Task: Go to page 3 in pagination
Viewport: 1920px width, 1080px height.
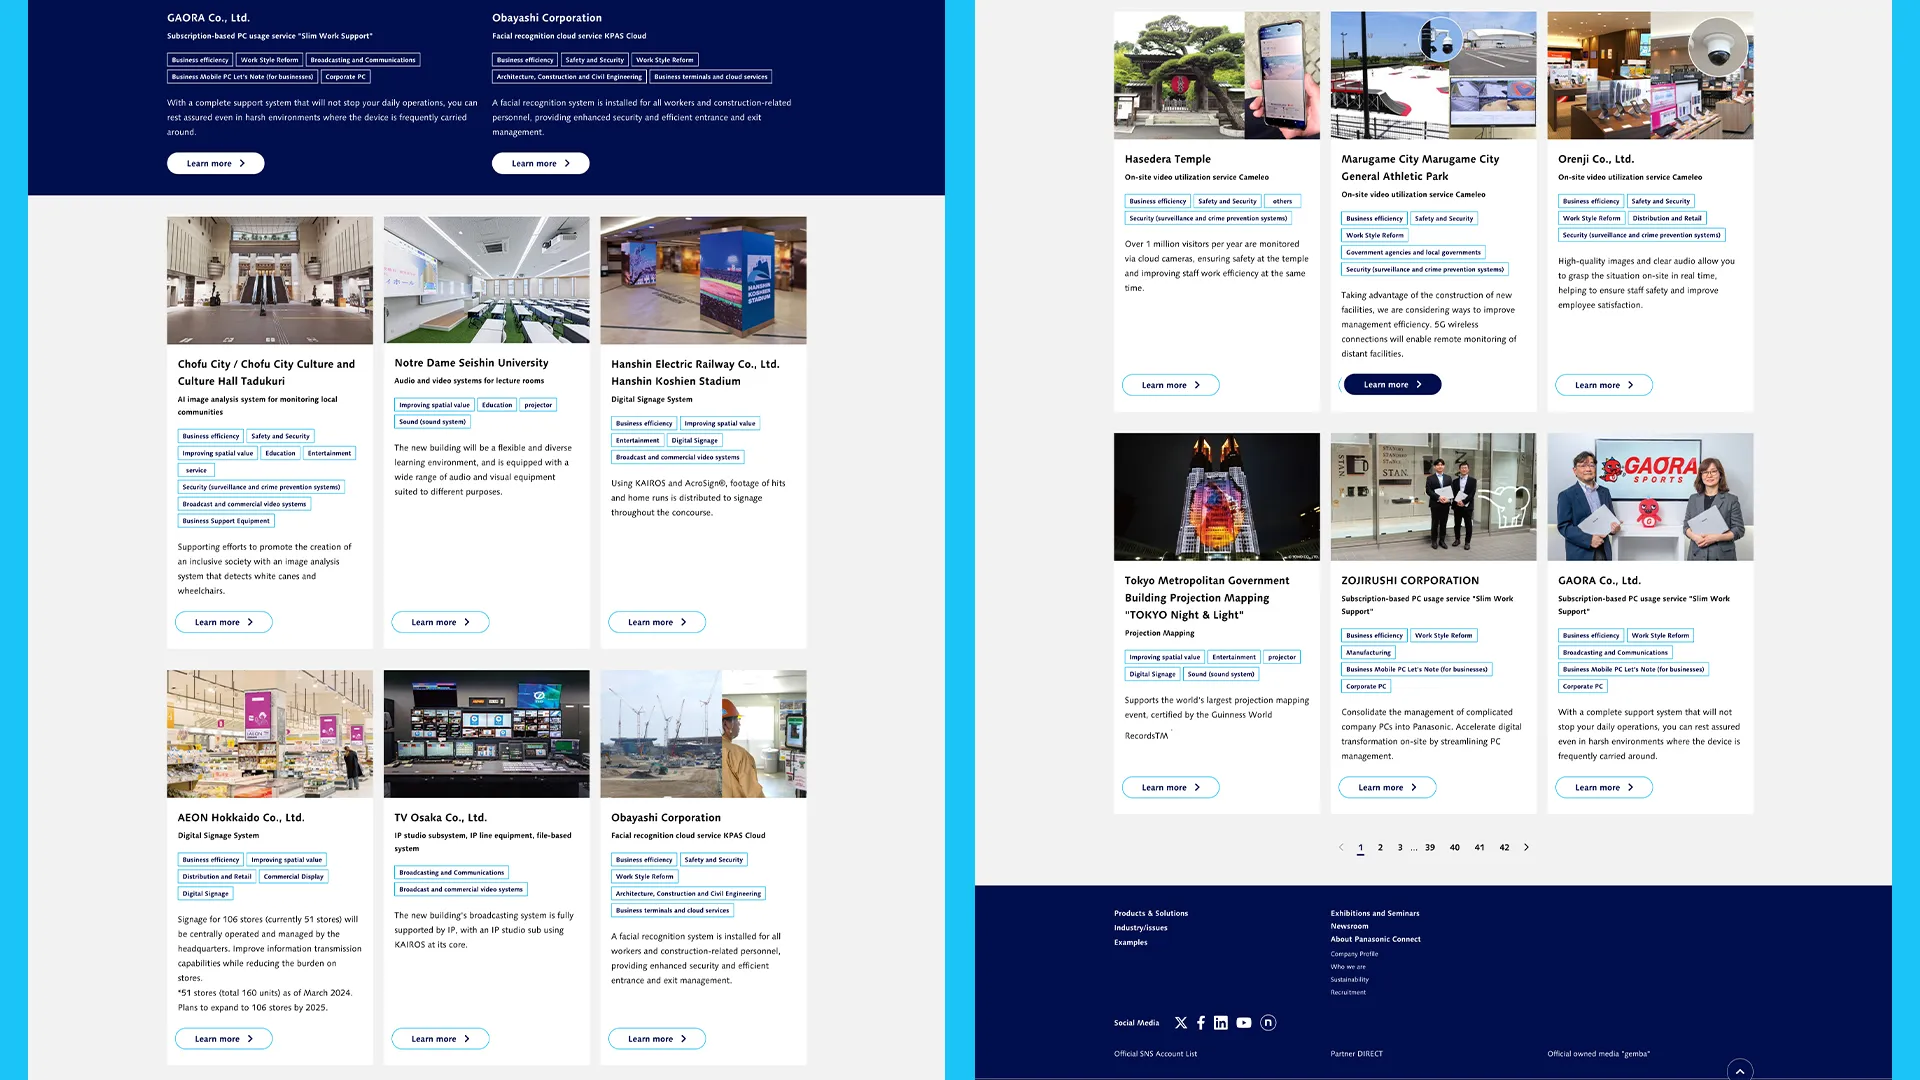Action: [1400, 847]
